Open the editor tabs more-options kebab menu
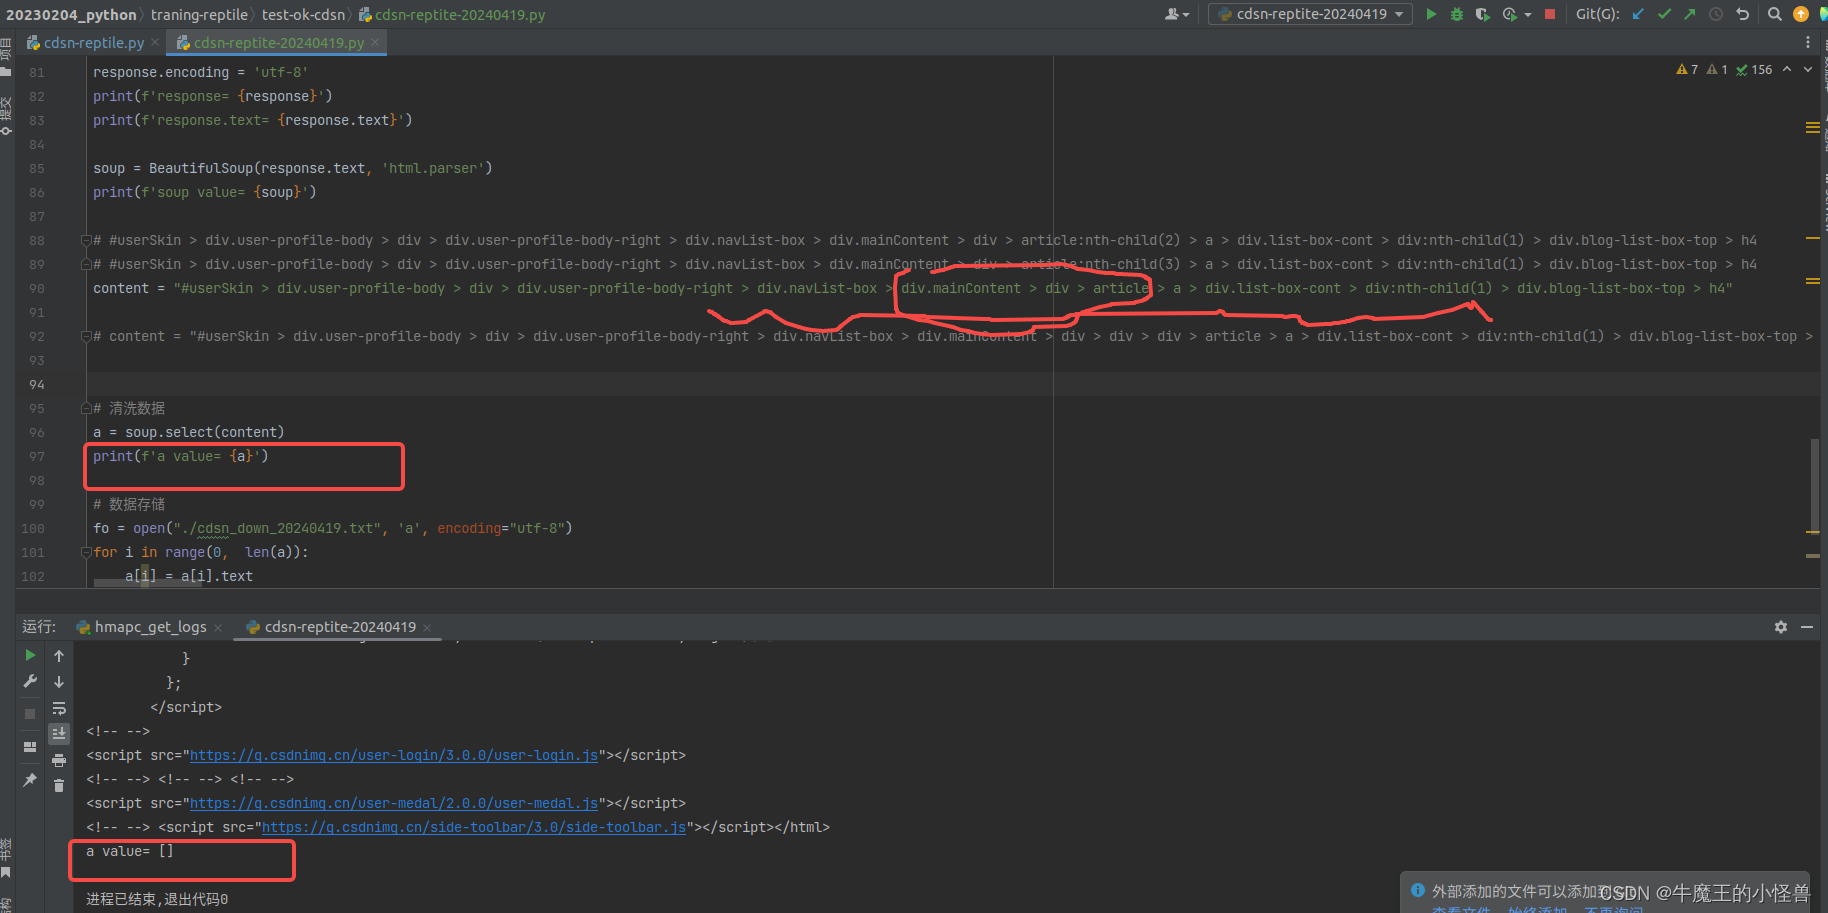Screen dimensions: 1828x913 coord(1808,42)
